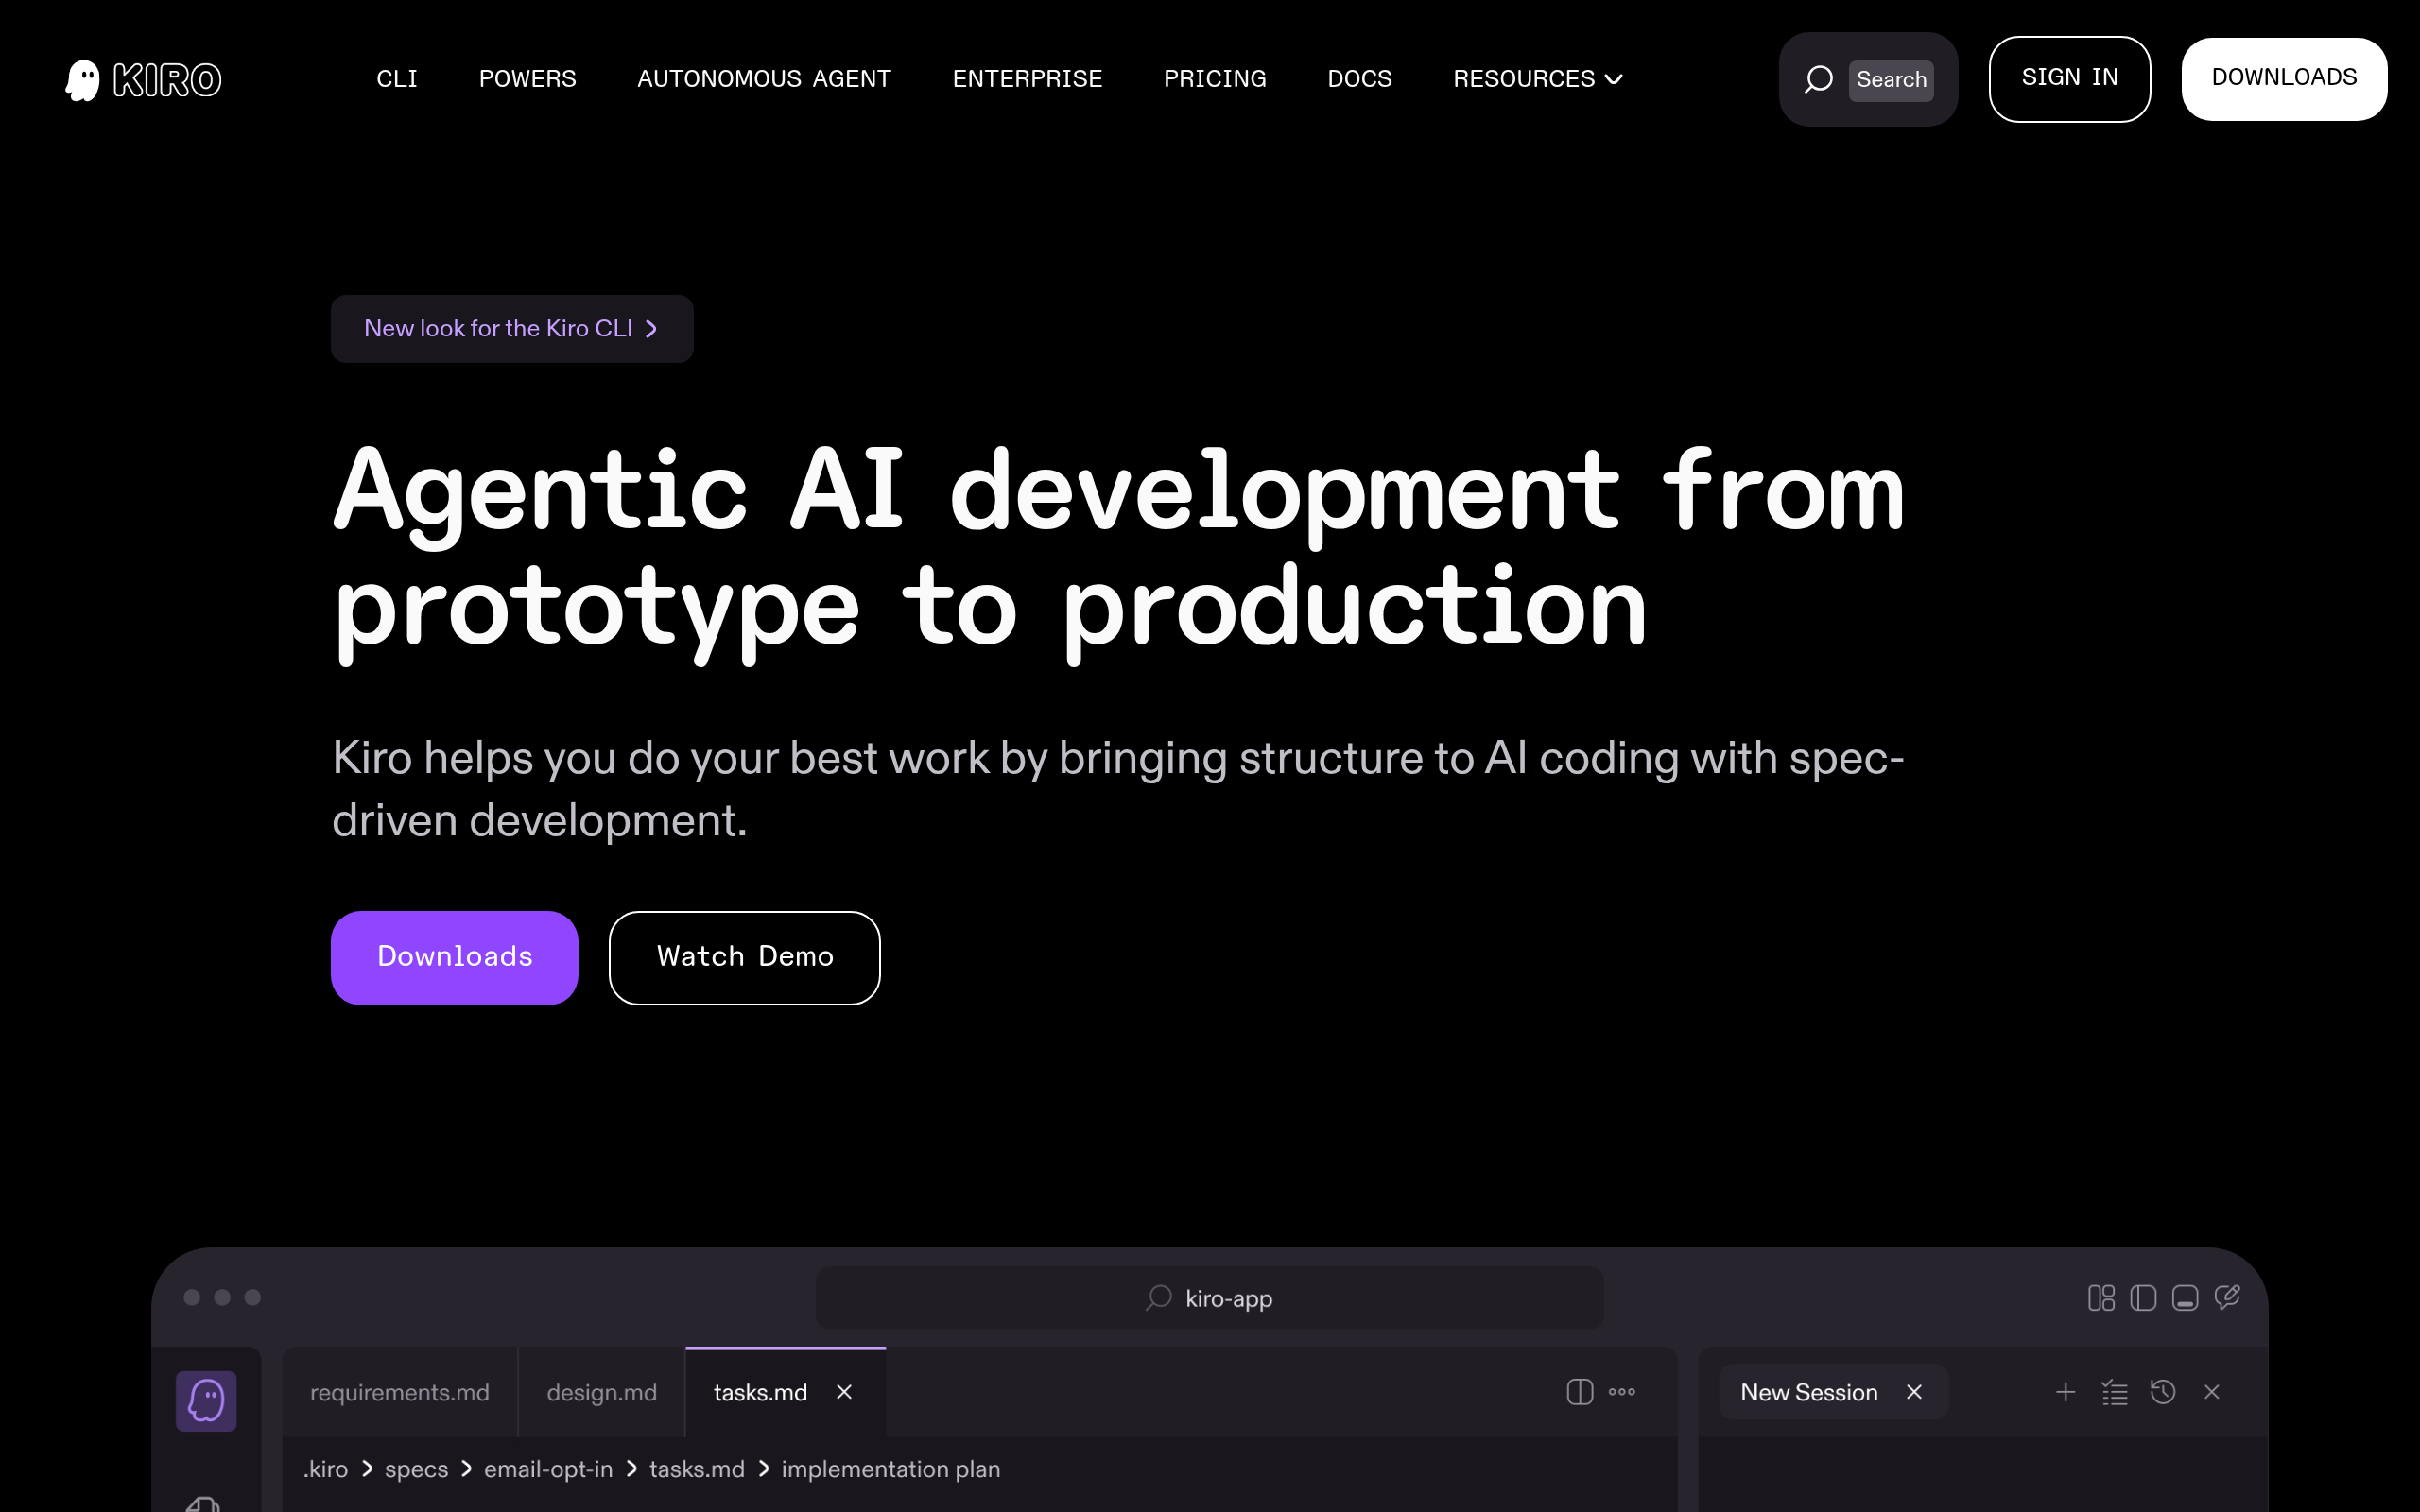Click the Watch Demo button
Image resolution: width=2420 pixels, height=1512 pixels.
pyautogui.click(x=744, y=957)
